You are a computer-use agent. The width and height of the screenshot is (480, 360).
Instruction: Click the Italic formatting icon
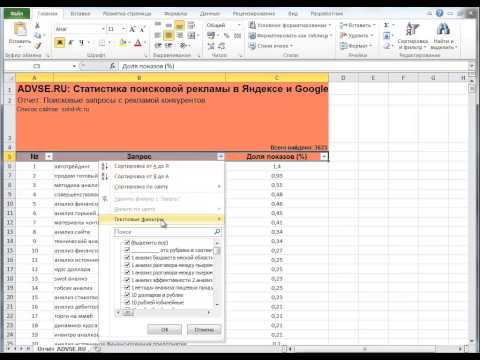[71, 43]
